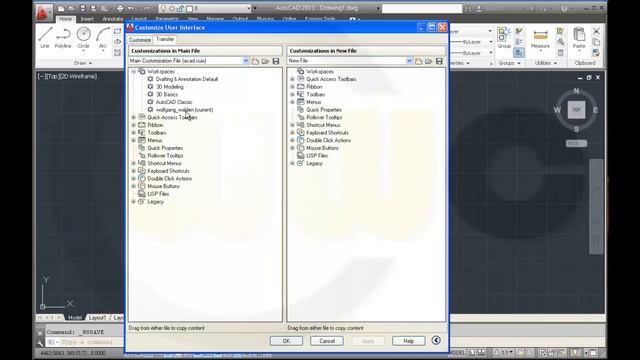Expand Legacy node in Main File tree
The width and height of the screenshot is (640, 360).
coord(133,202)
